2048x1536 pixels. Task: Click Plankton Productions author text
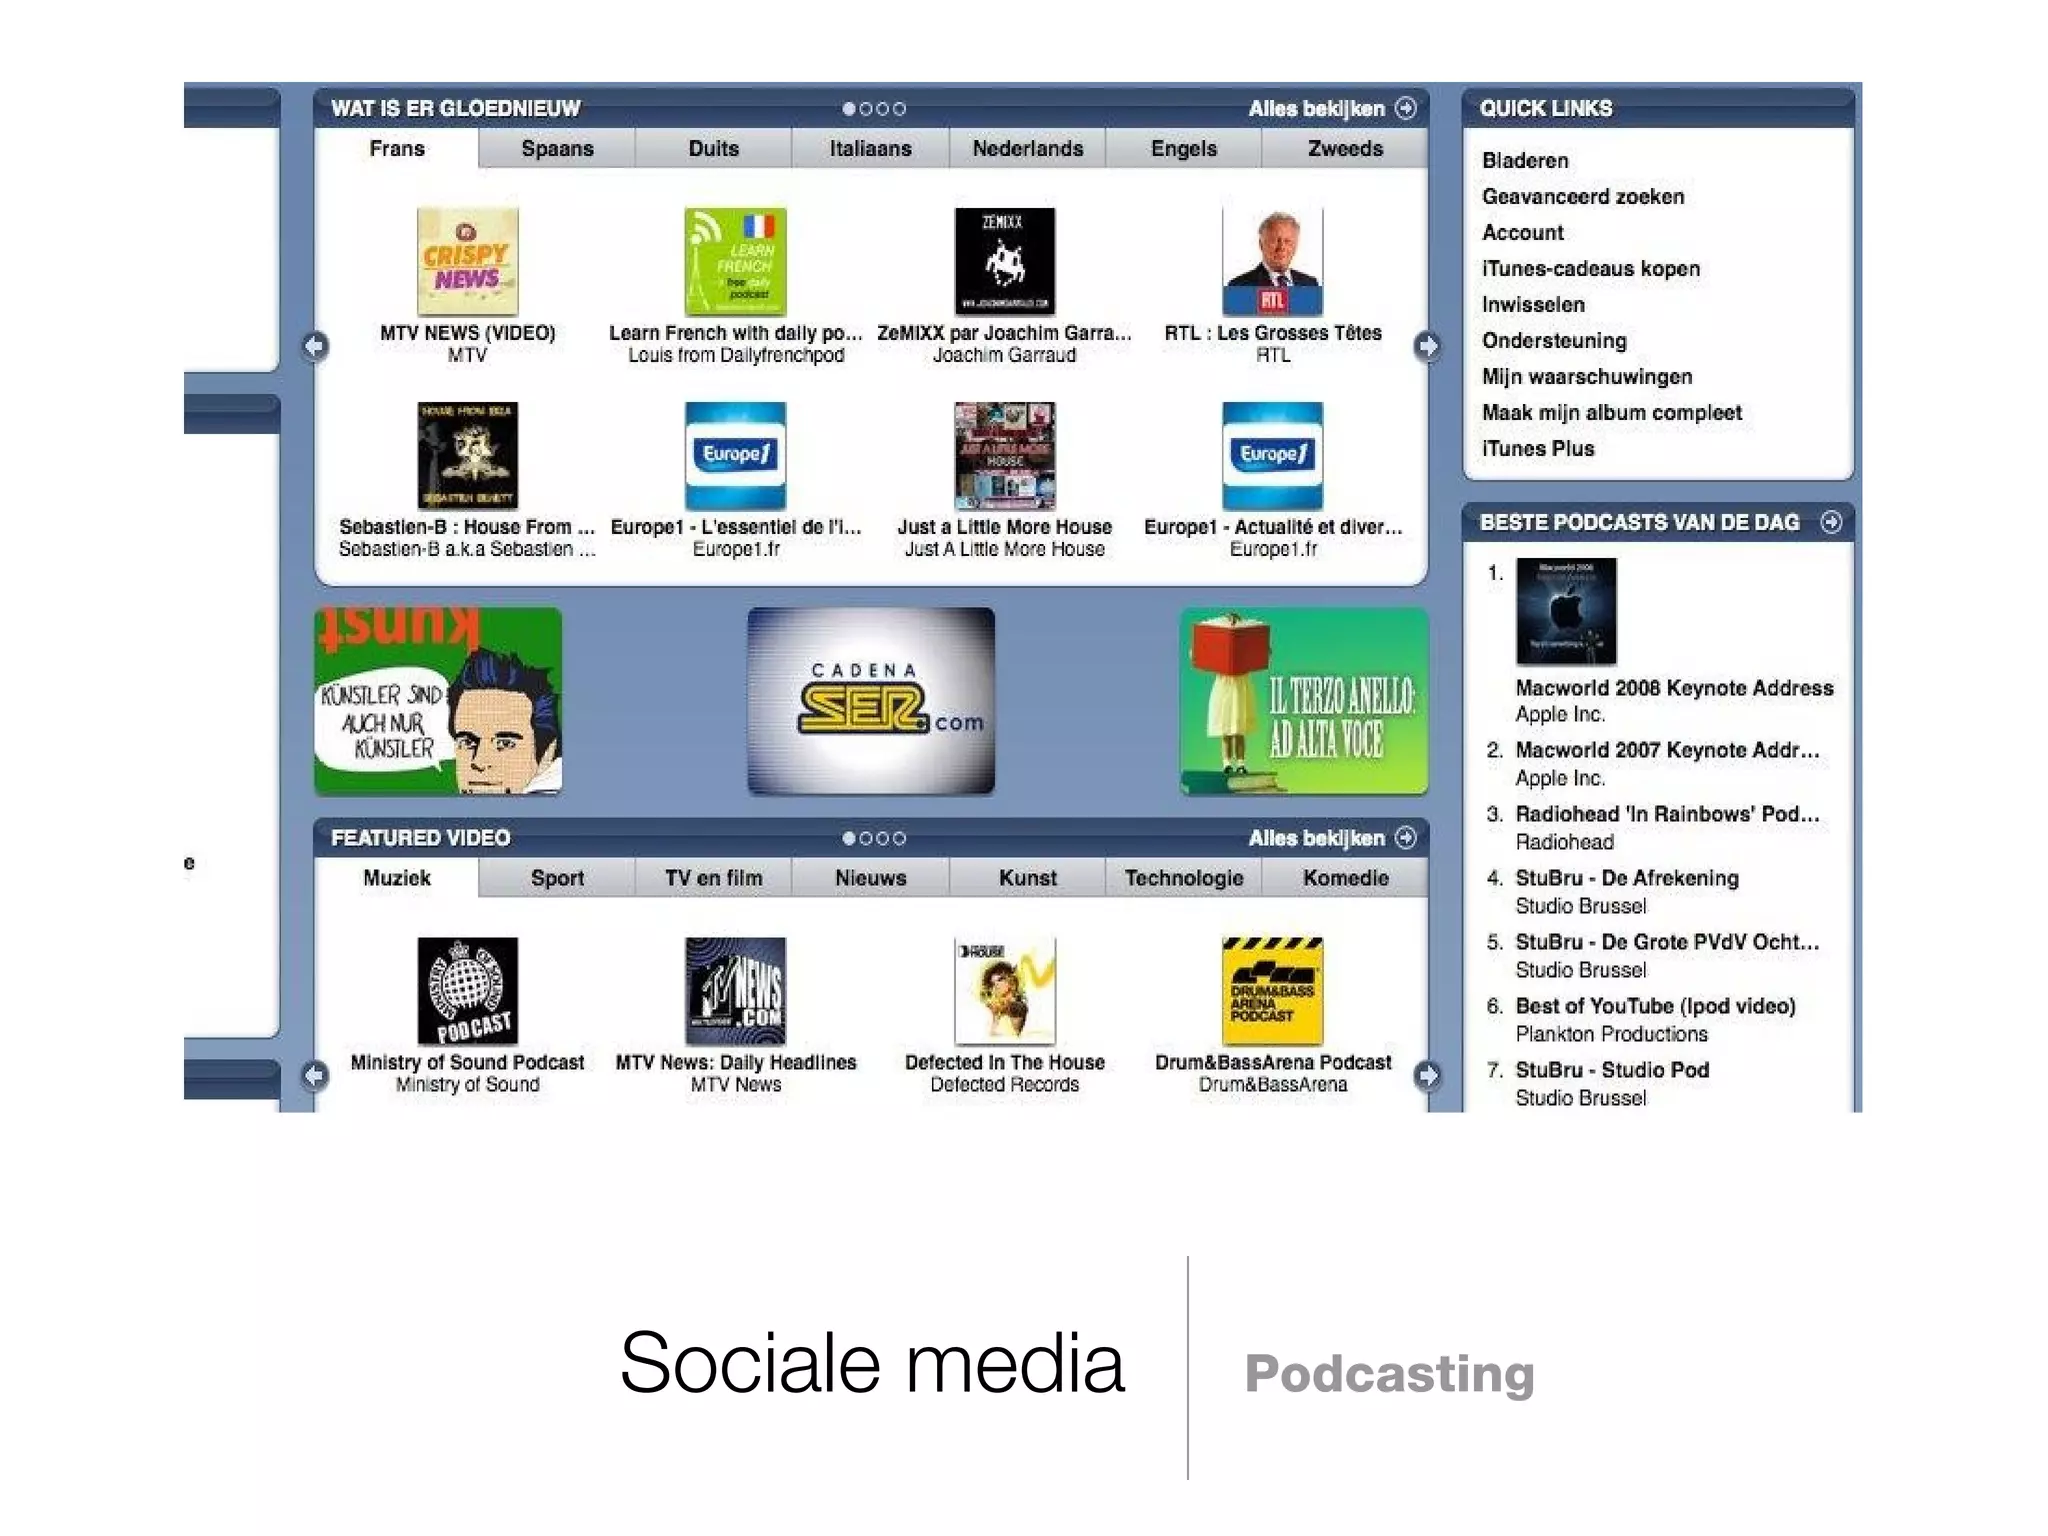pos(1611,1034)
